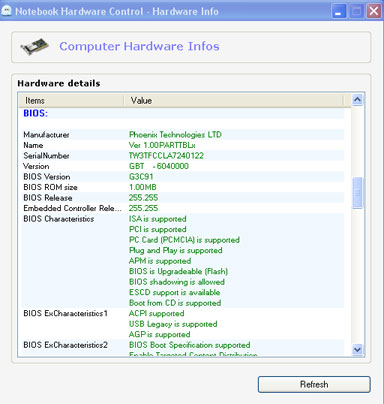Click the value G3C91

141,177
